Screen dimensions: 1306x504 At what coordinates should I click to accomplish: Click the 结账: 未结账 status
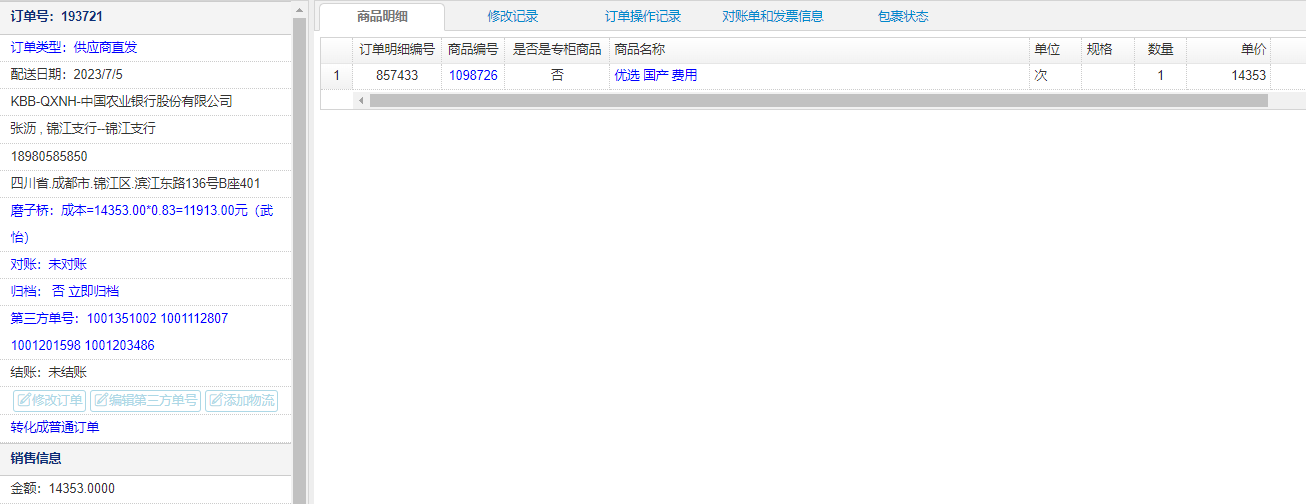[48, 372]
